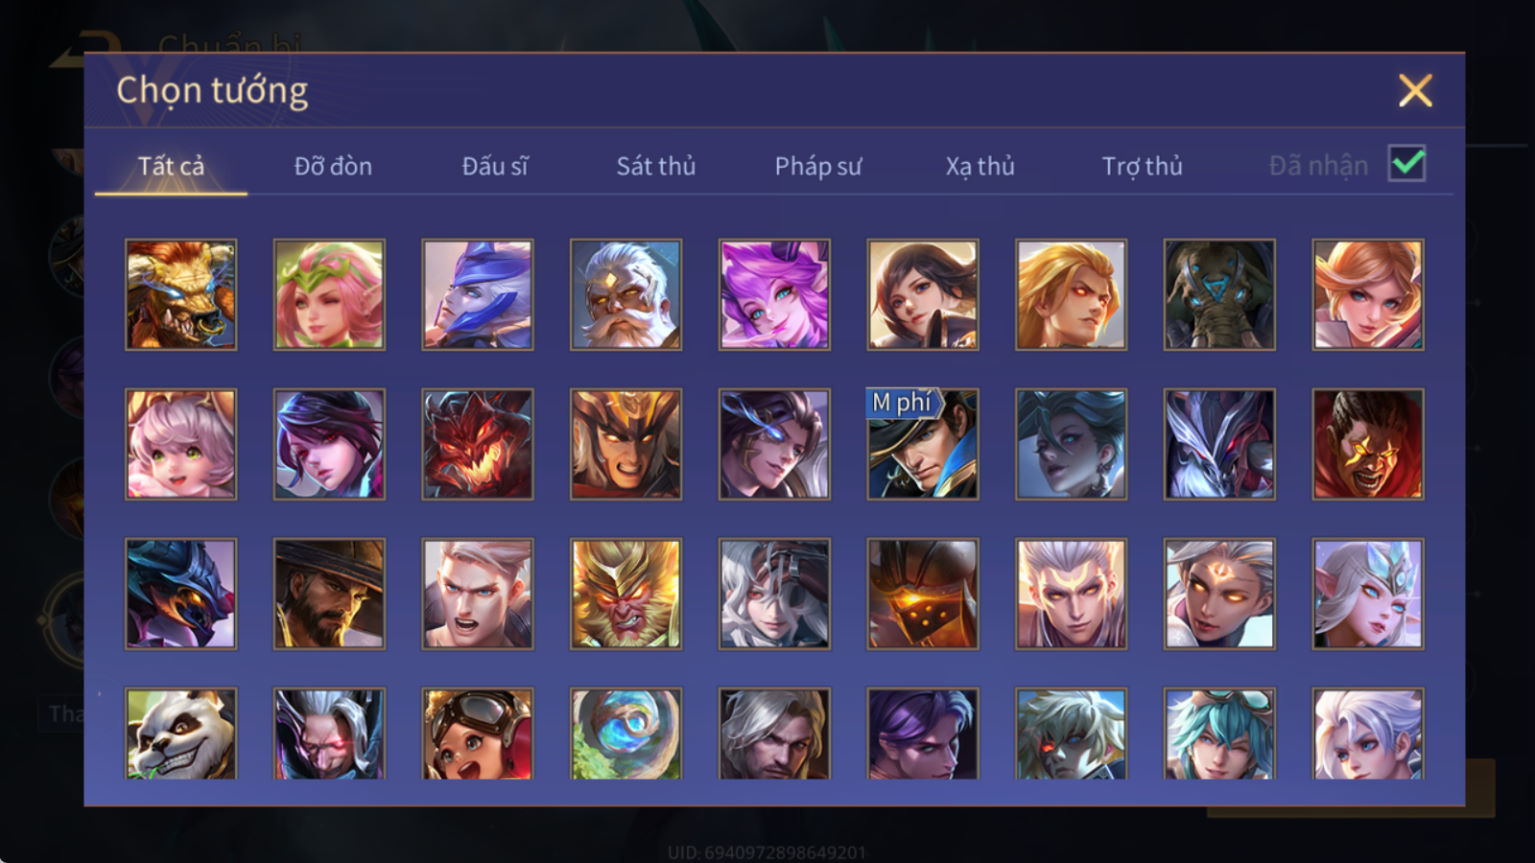Select the goggles-wearing pilot kid hero
The image size is (1535, 863).
[478, 734]
